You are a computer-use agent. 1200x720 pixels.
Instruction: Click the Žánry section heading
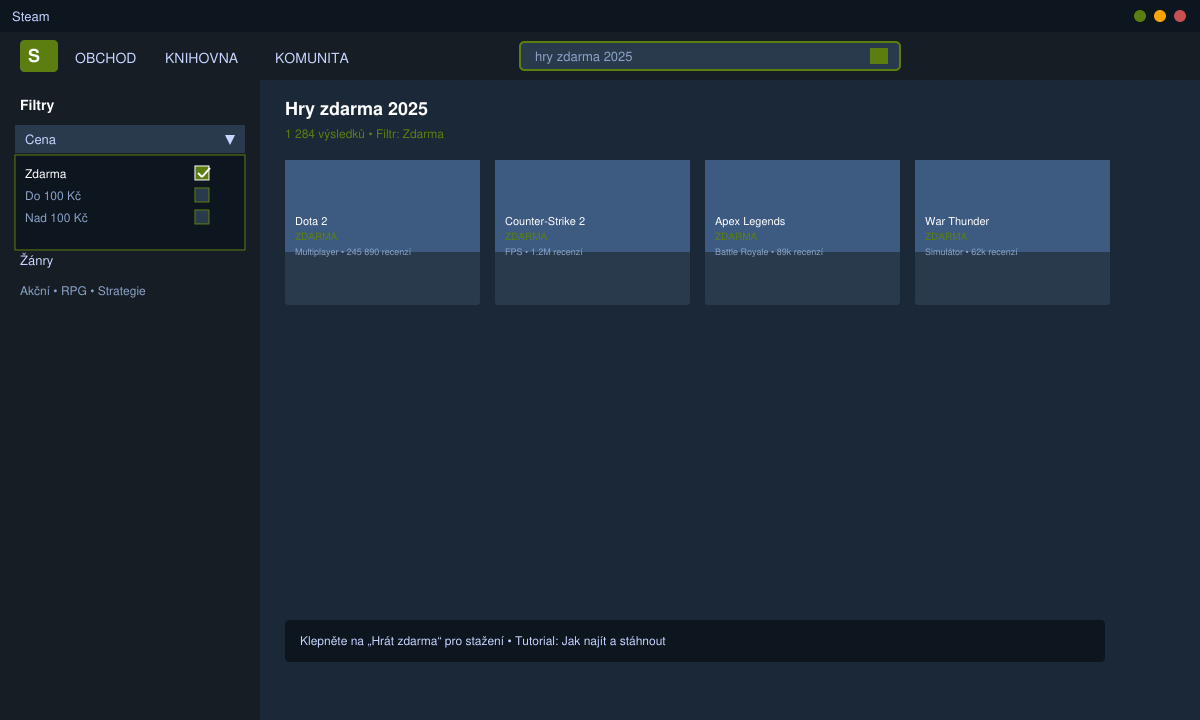(37, 260)
